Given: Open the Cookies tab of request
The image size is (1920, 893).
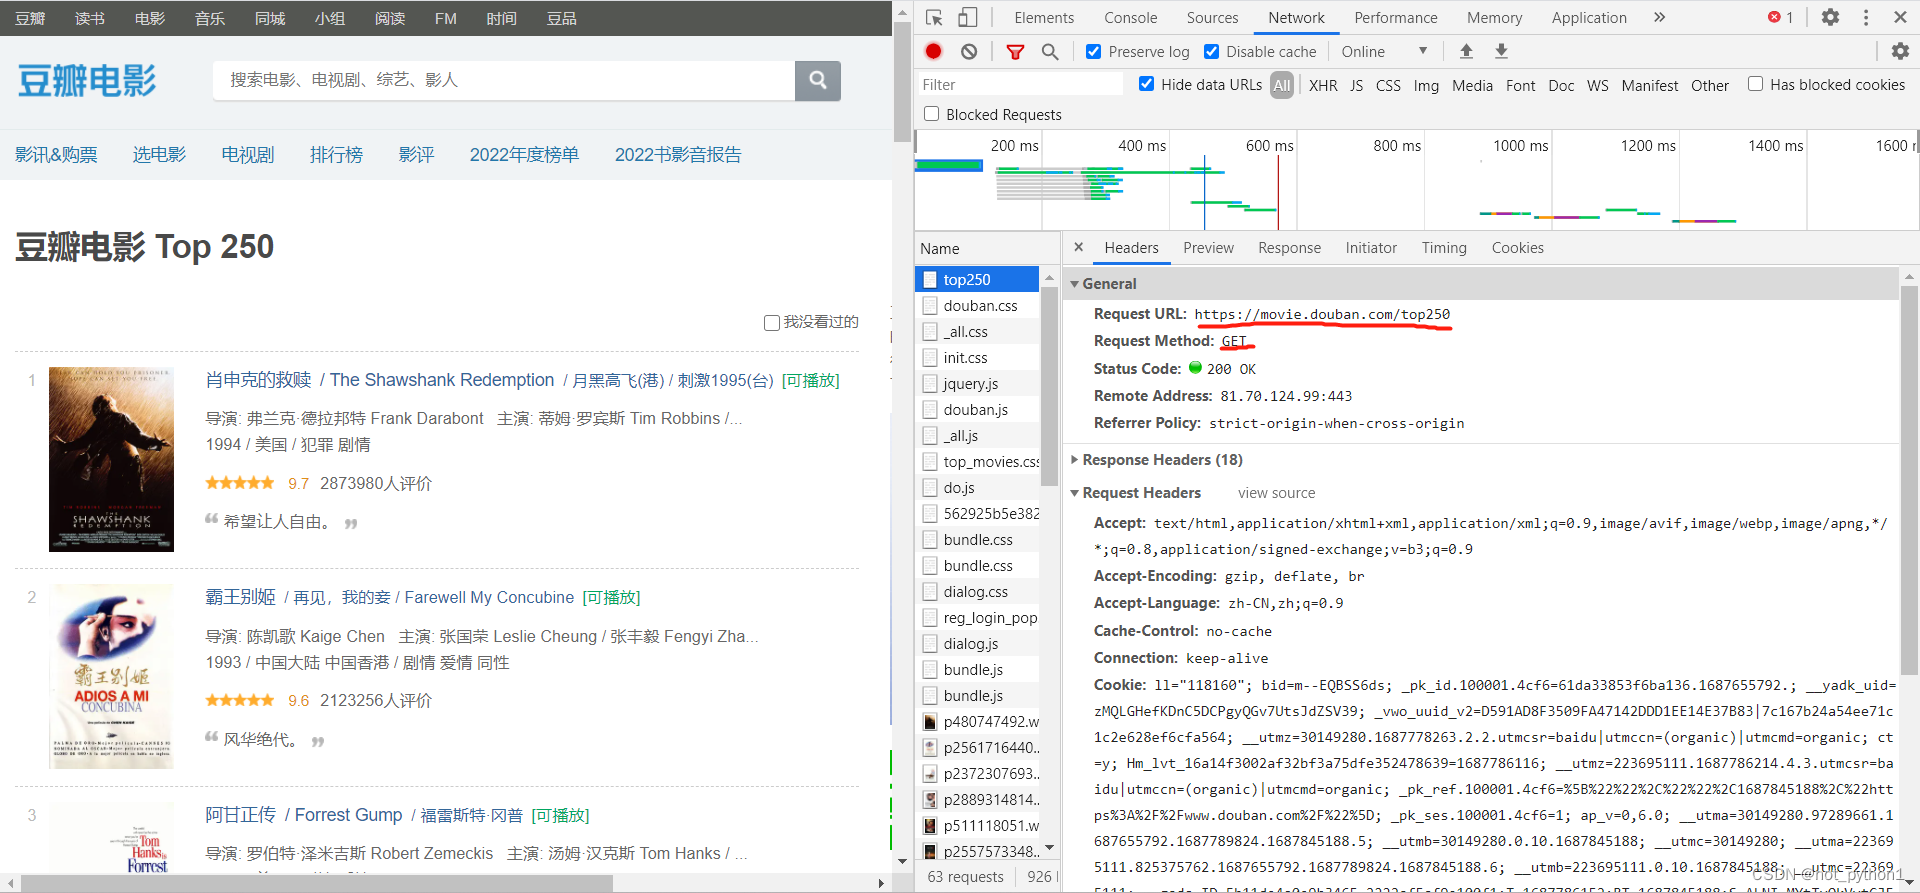Looking at the screenshot, I should point(1517,247).
